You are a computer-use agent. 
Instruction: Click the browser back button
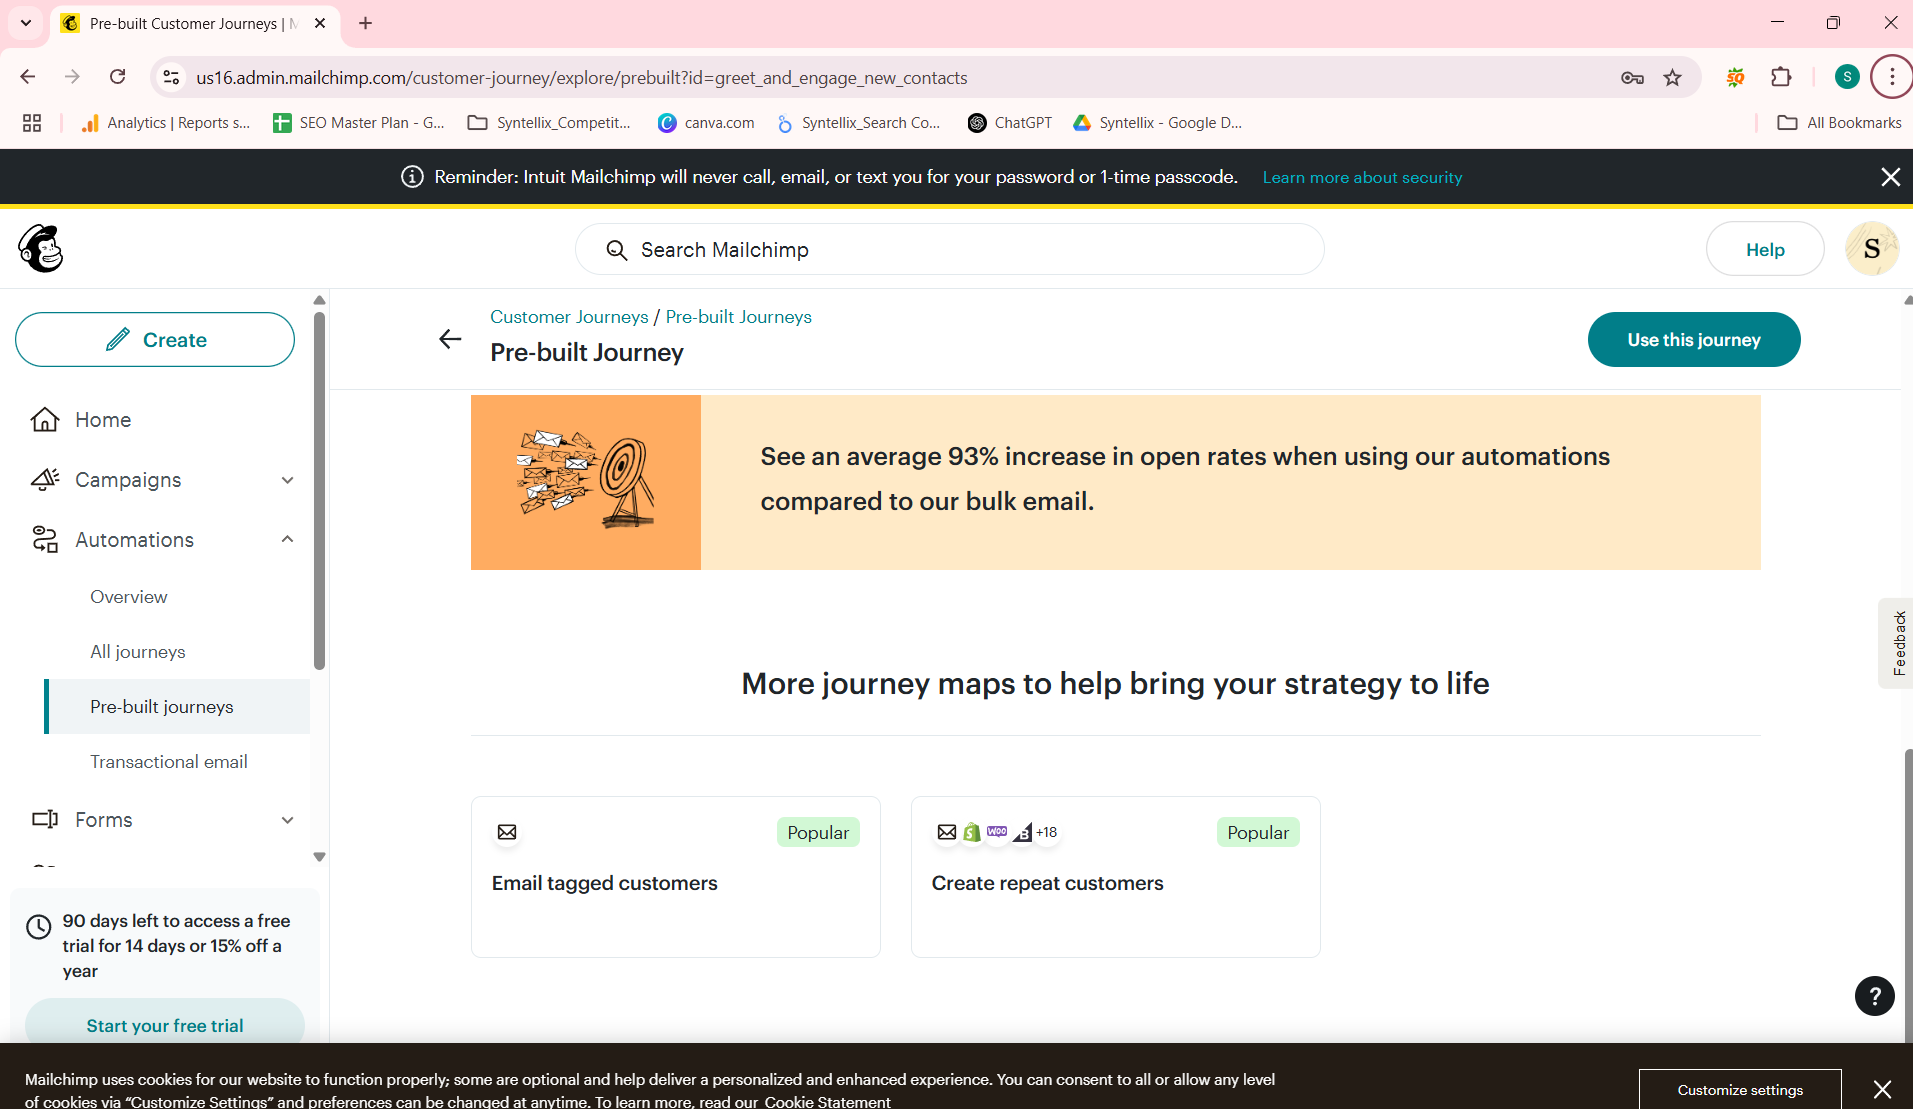point(28,77)
